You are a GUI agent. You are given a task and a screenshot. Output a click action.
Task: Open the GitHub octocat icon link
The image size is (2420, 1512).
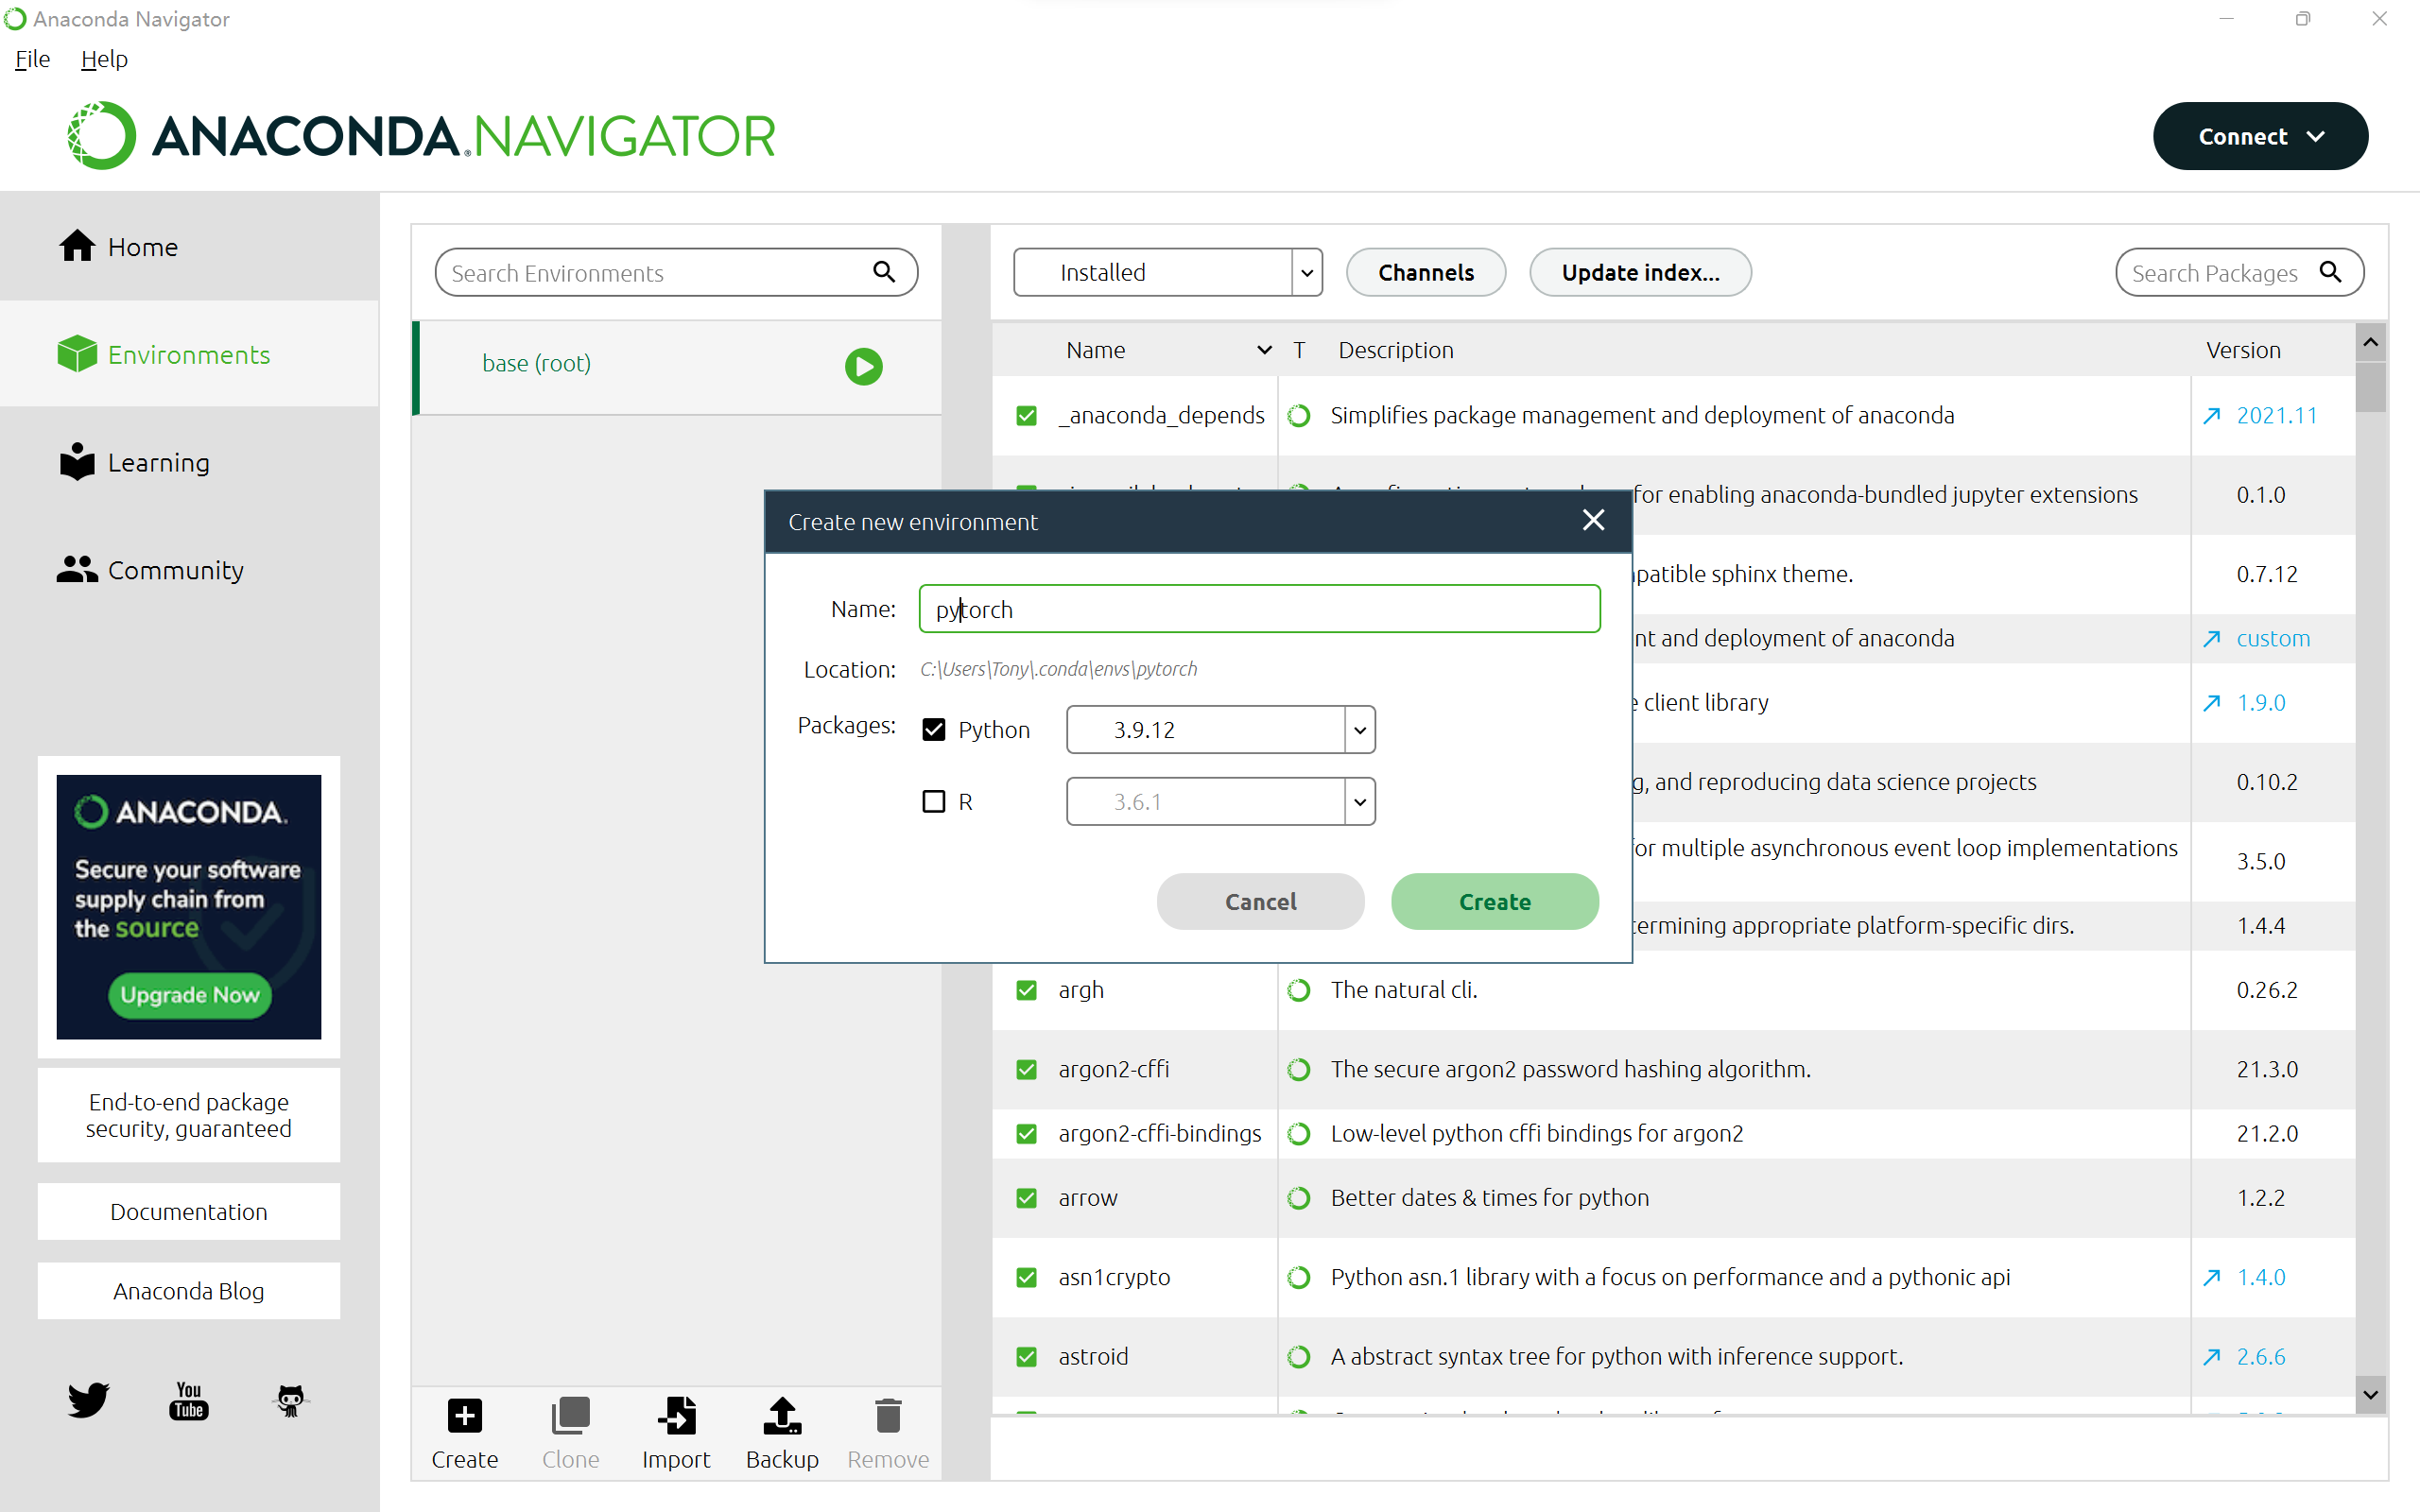point(290,1400)
